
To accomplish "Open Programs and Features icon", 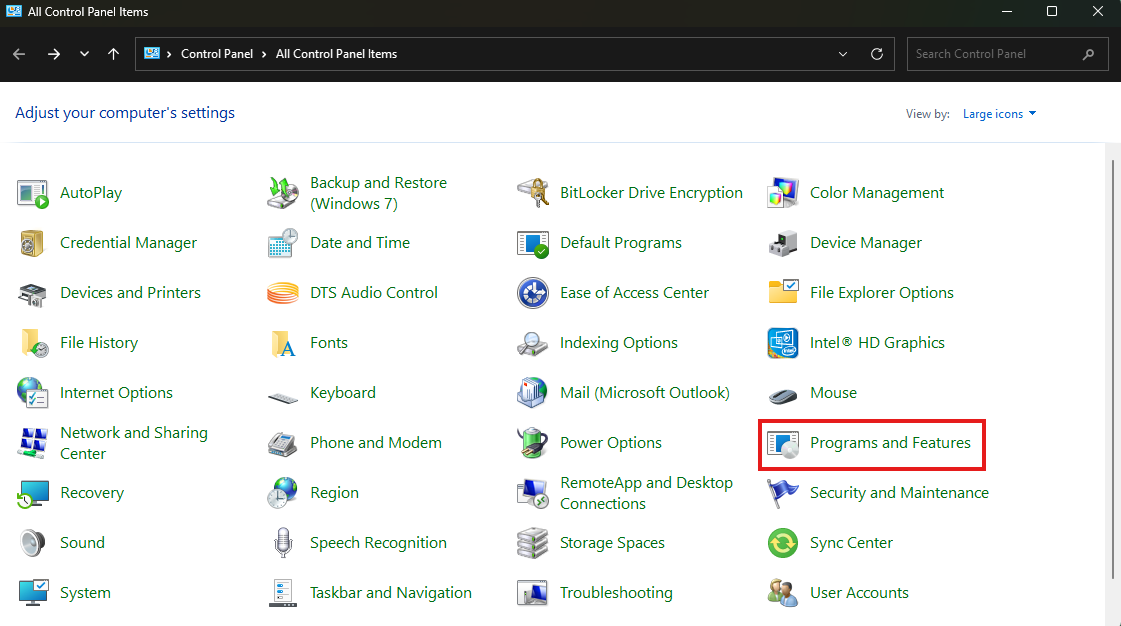I will pos(783,443).
